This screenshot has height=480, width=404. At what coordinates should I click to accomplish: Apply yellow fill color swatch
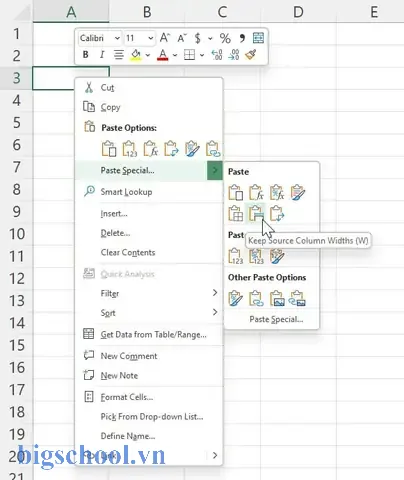tap(136, 55)
